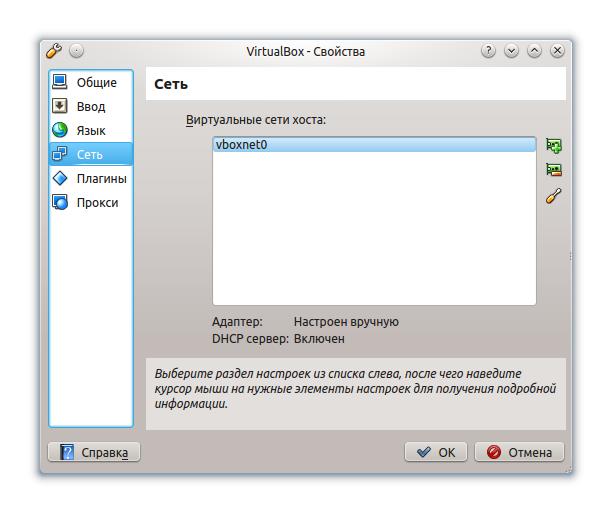Edit the selected host-only network settings
Viewport: 612px width, 513px height.
tap(553, 196)
